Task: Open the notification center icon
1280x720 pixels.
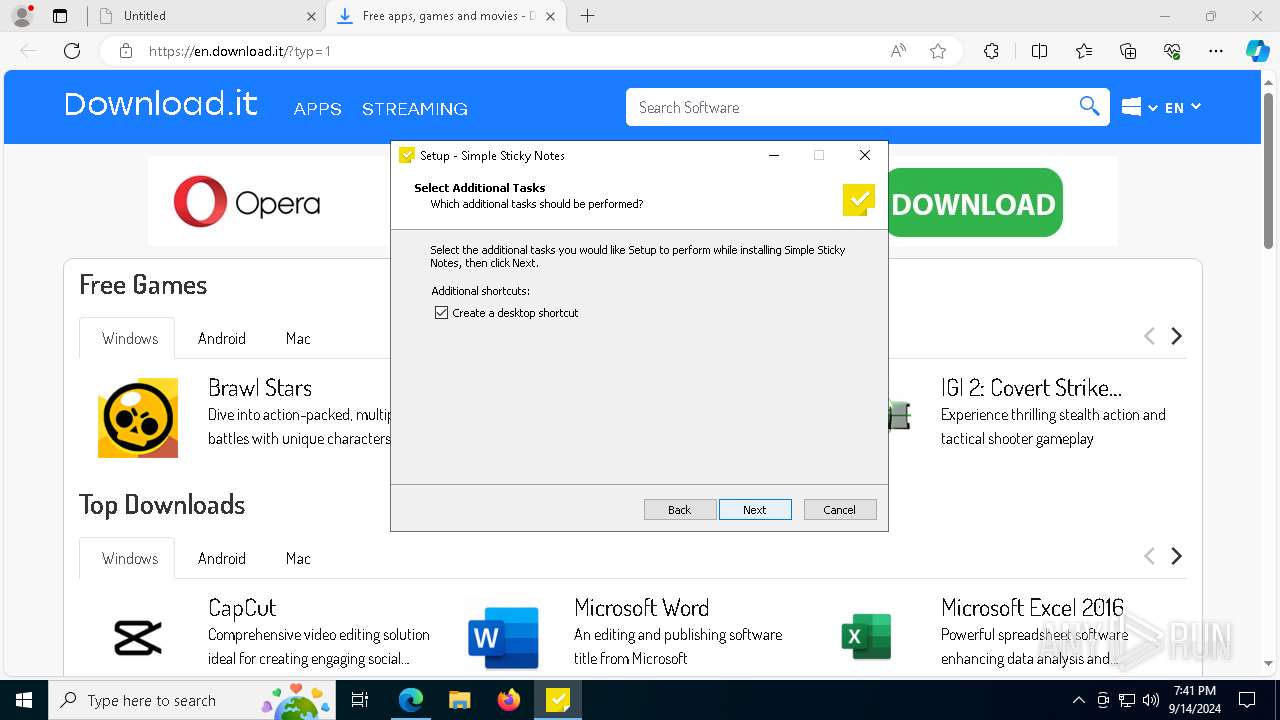Action: coord(1247,700)
